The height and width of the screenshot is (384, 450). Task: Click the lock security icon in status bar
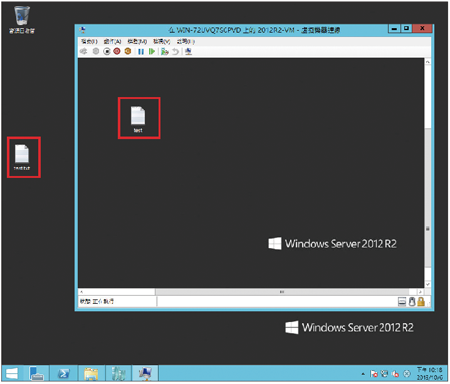421,302
